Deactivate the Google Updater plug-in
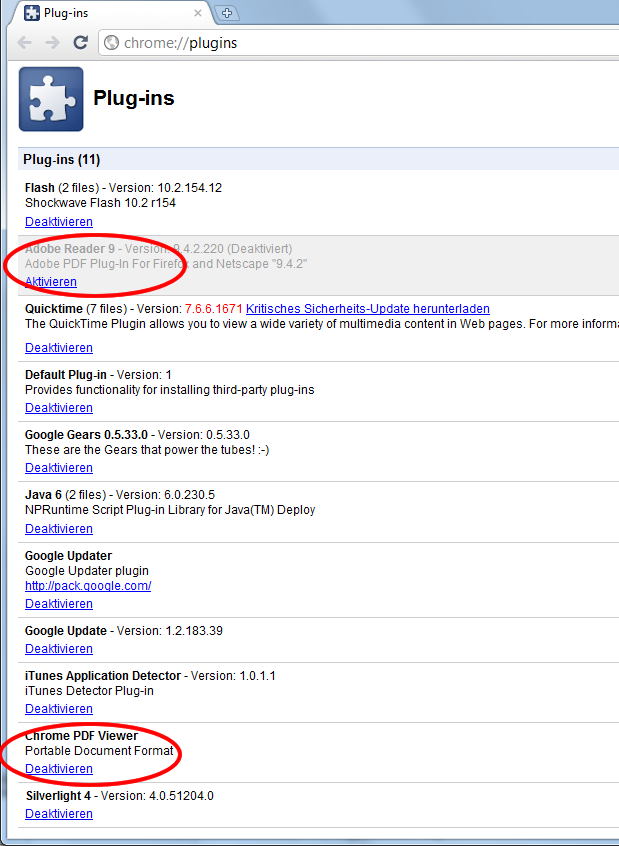619x846 pixels. pos(59,603)
